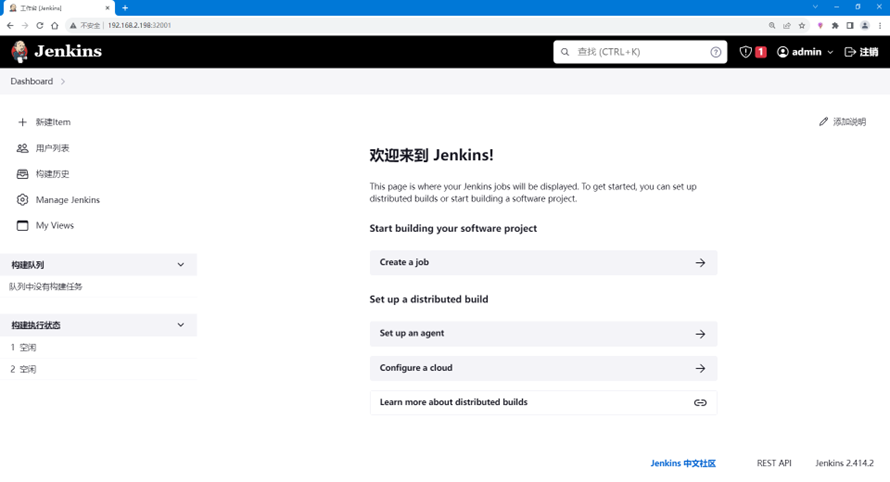
Task: Click the 添加说明 link
Action: (849, 121)
